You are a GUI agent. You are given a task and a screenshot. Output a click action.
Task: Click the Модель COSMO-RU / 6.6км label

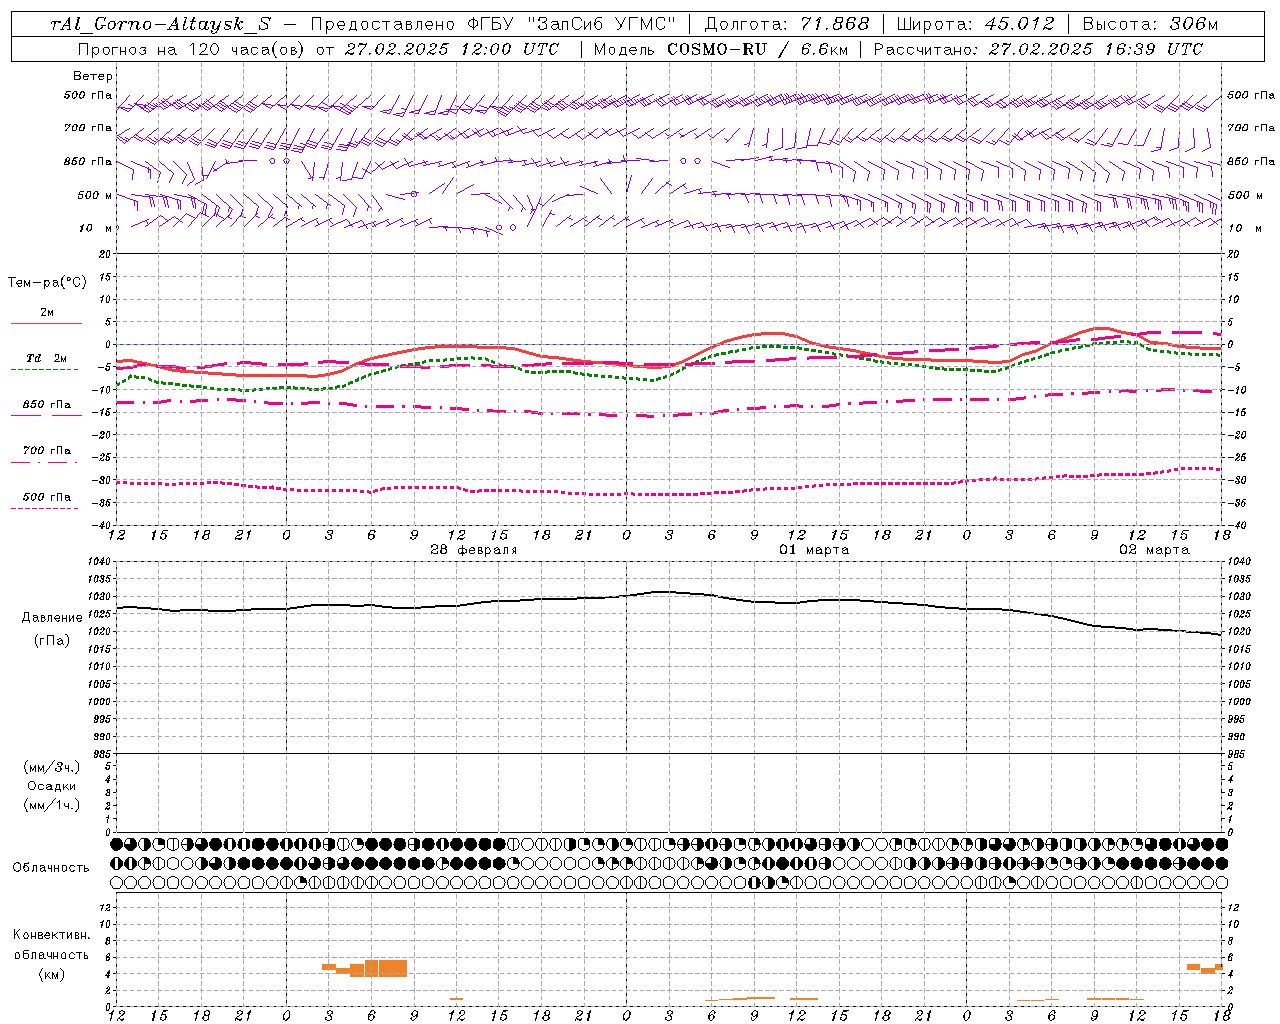[720, 49]
